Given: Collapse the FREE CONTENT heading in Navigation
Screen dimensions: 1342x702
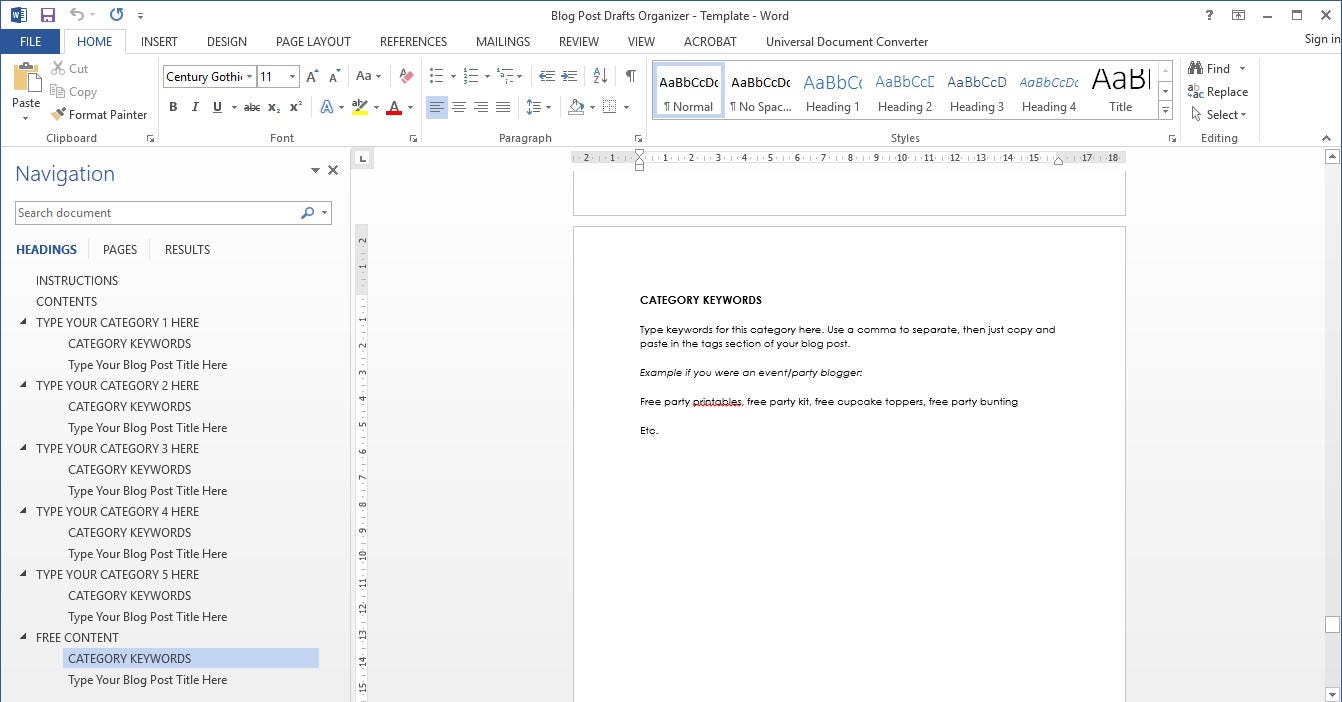Looking at the screenshot, I should (22, 637).
